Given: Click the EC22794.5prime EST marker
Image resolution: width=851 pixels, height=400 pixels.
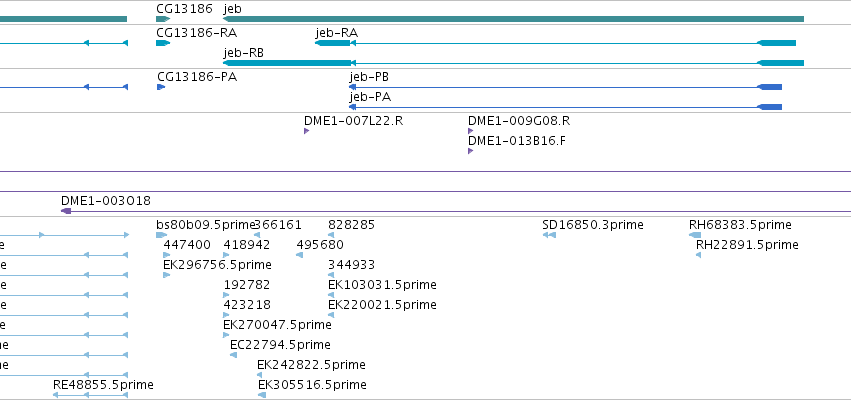Looking at the screenshot, I should (x=233, y=355).
